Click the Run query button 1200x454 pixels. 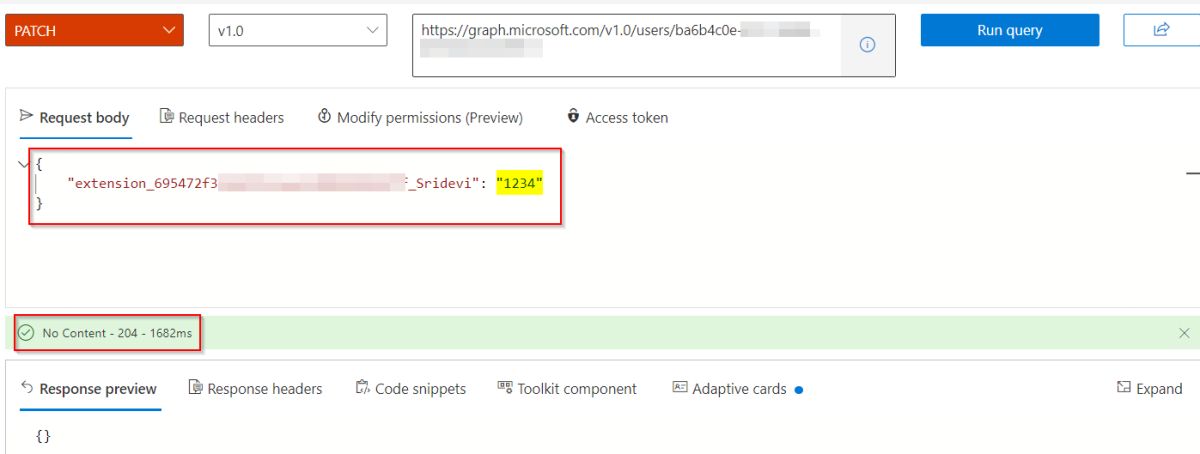click(x=1010, y=30)
